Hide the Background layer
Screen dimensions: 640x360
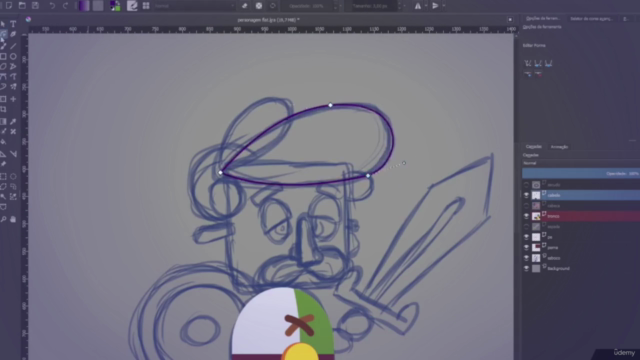click(526, 268)
